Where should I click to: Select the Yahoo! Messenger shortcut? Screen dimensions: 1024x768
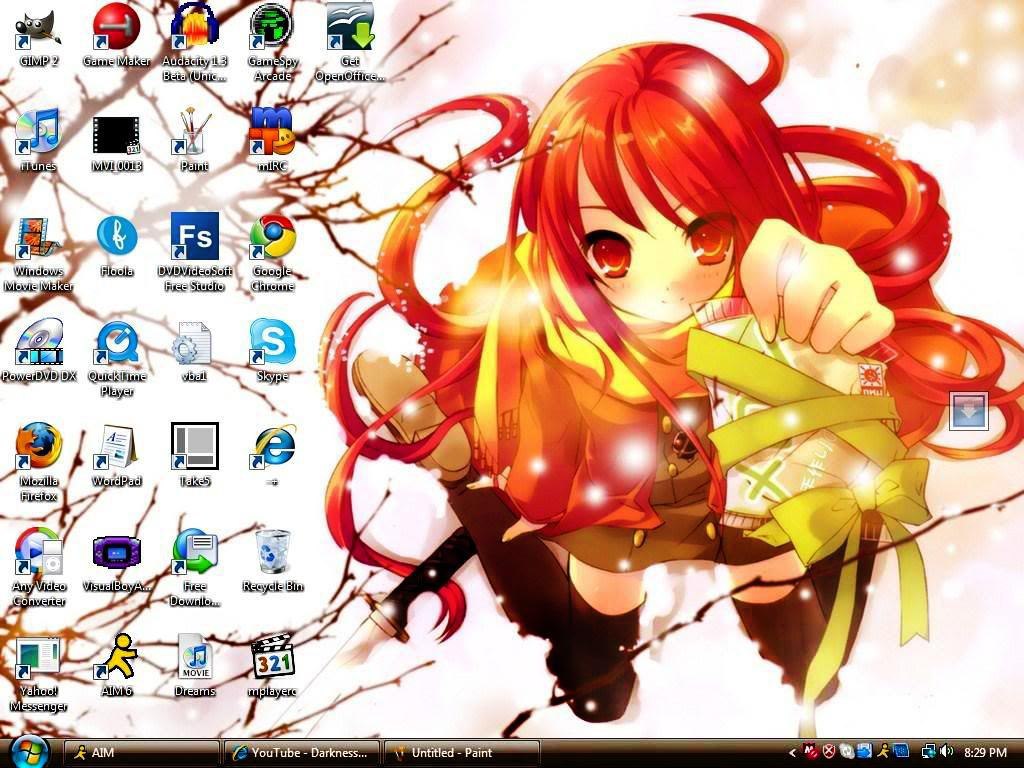[39, 674]
